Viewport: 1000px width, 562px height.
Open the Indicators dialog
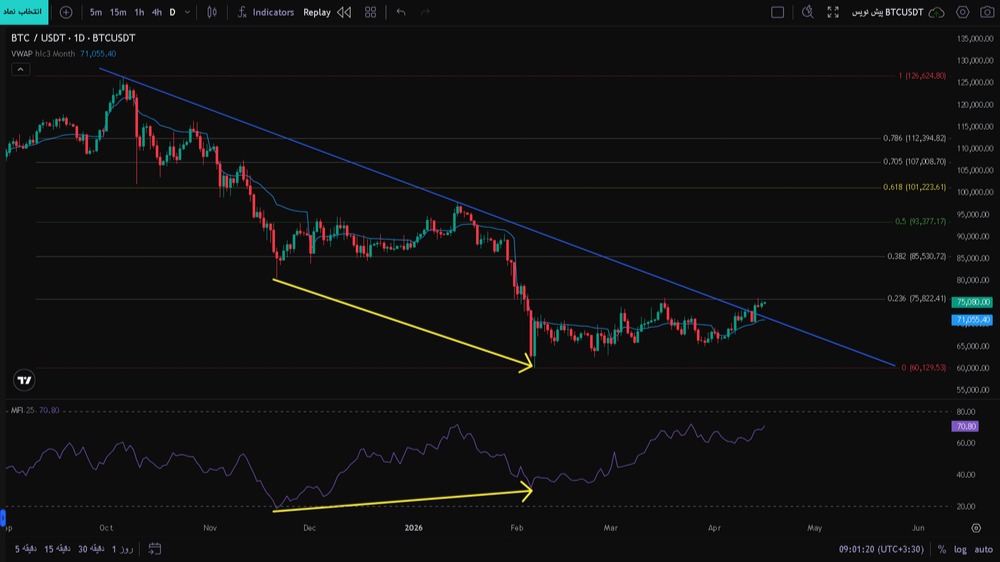point(266,12)
